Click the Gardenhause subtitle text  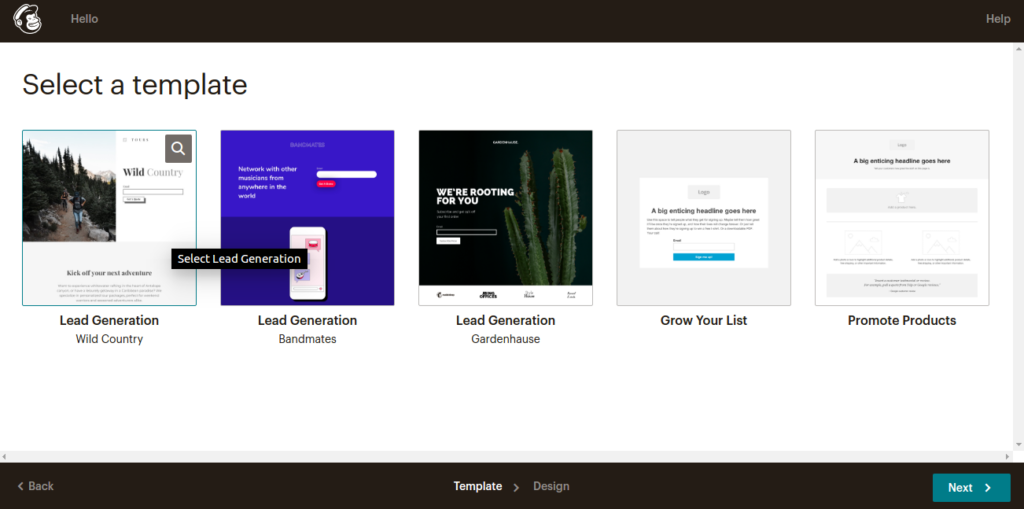pyautogui.click(x=505, y=339)
